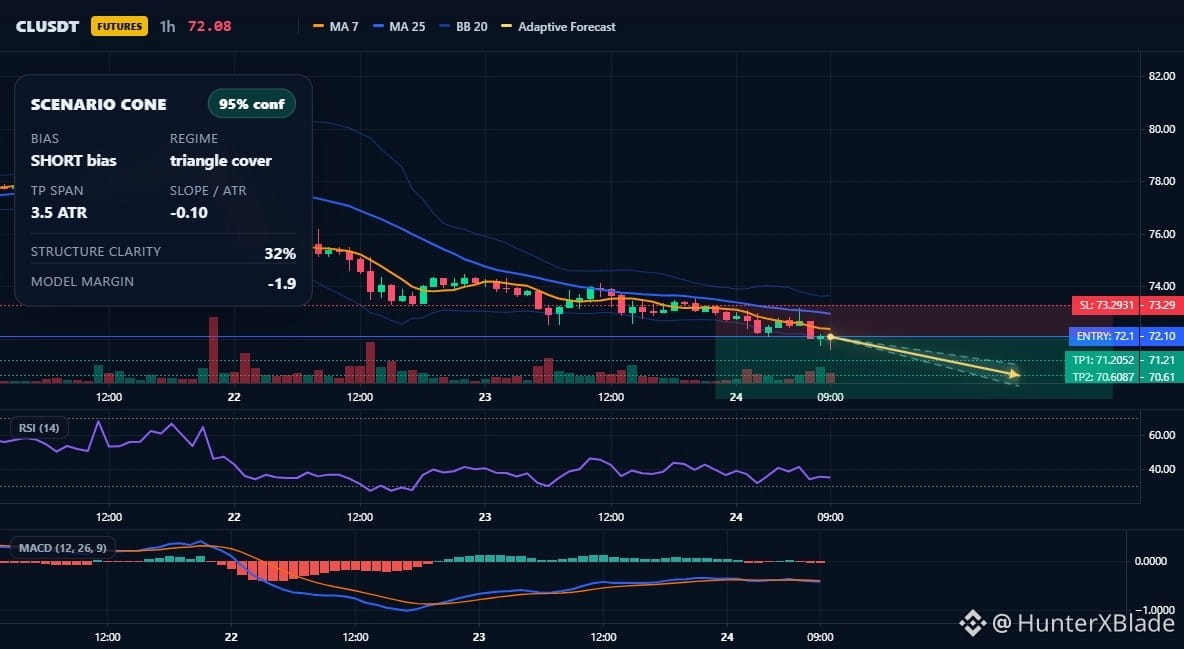Toggle the MA 25 legend entry
This screenshot has width=1184, height=649.
click(399, 26)
